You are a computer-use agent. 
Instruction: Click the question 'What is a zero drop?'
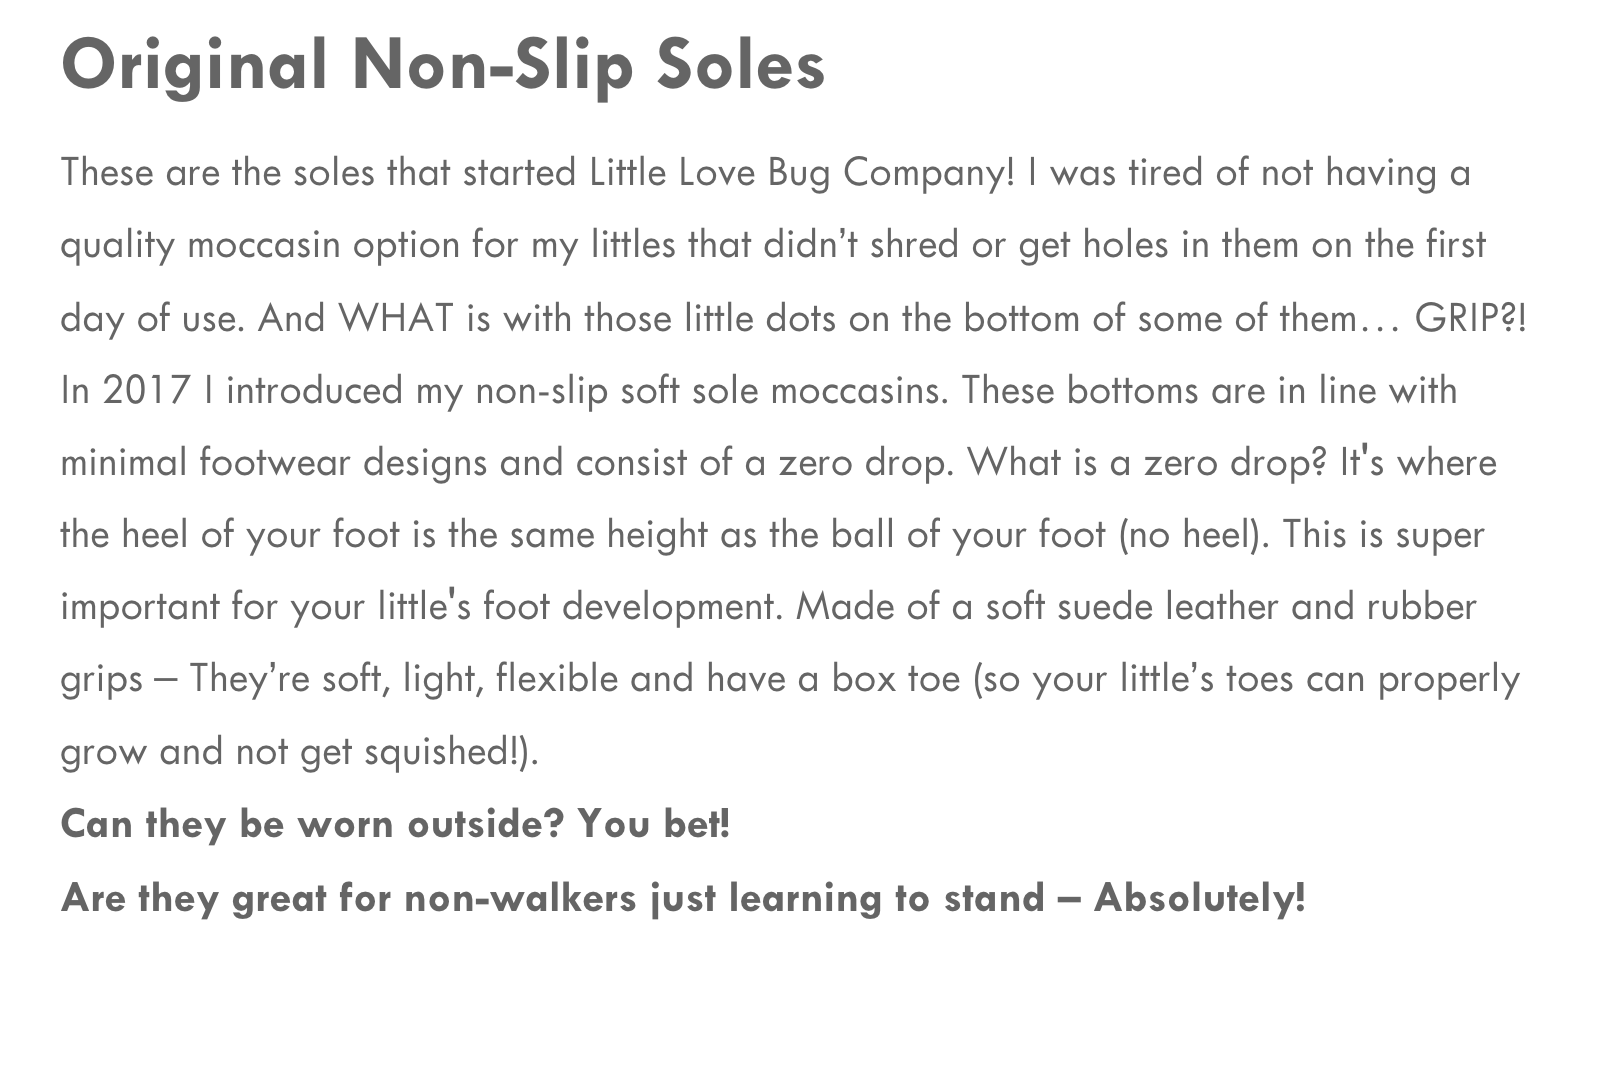point(1148,462)
